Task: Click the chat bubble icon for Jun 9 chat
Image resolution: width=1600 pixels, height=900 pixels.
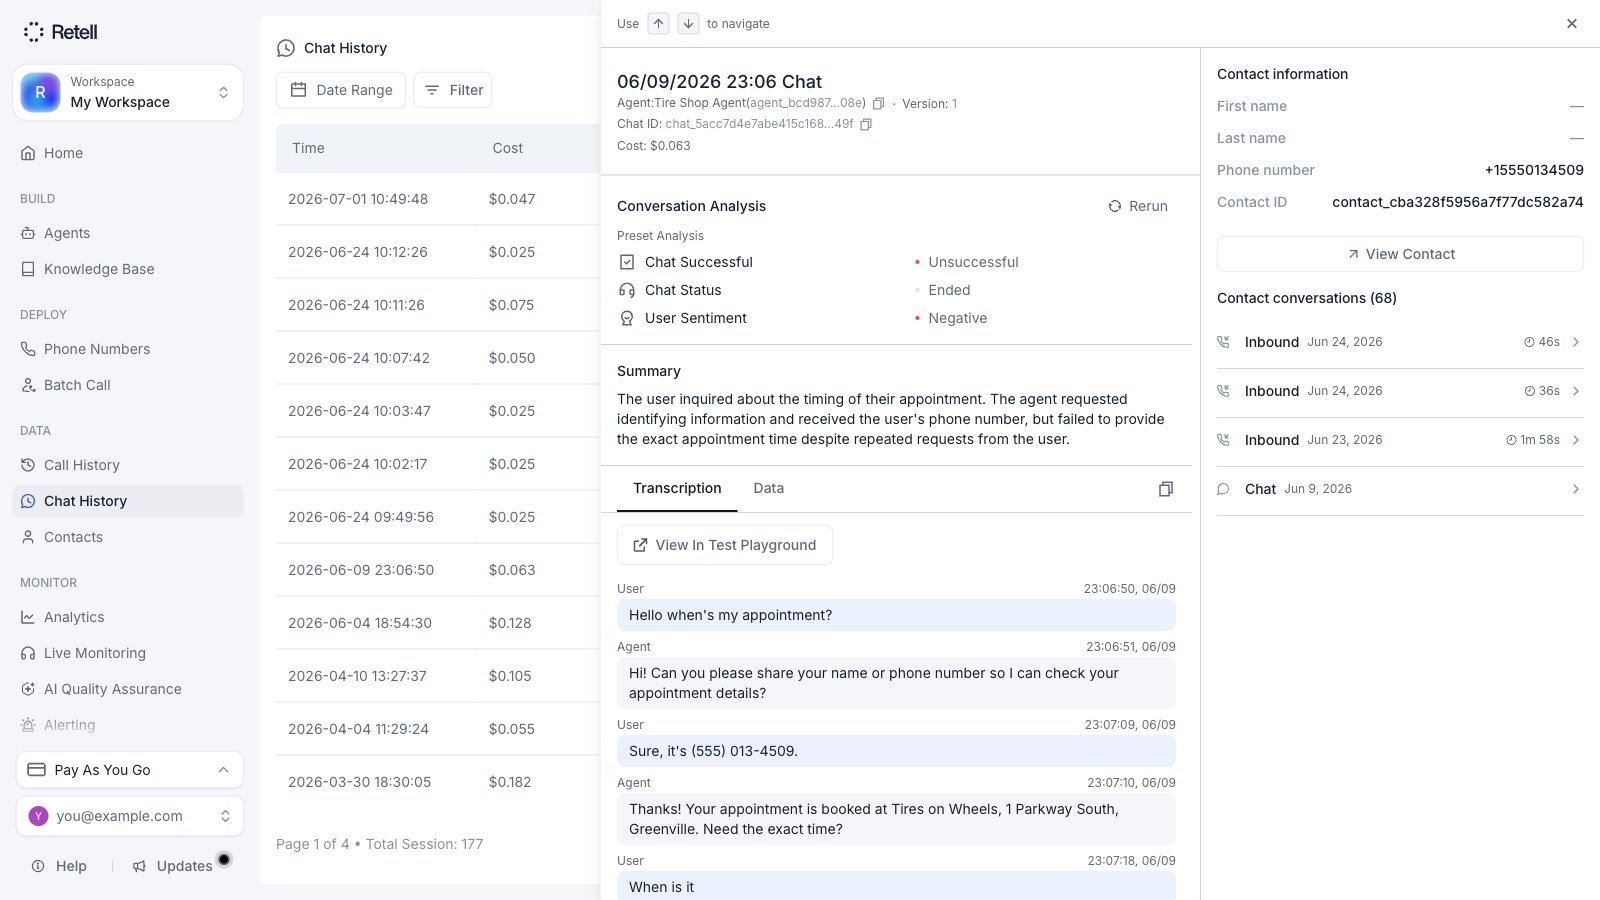Action: pos(1223,489)
